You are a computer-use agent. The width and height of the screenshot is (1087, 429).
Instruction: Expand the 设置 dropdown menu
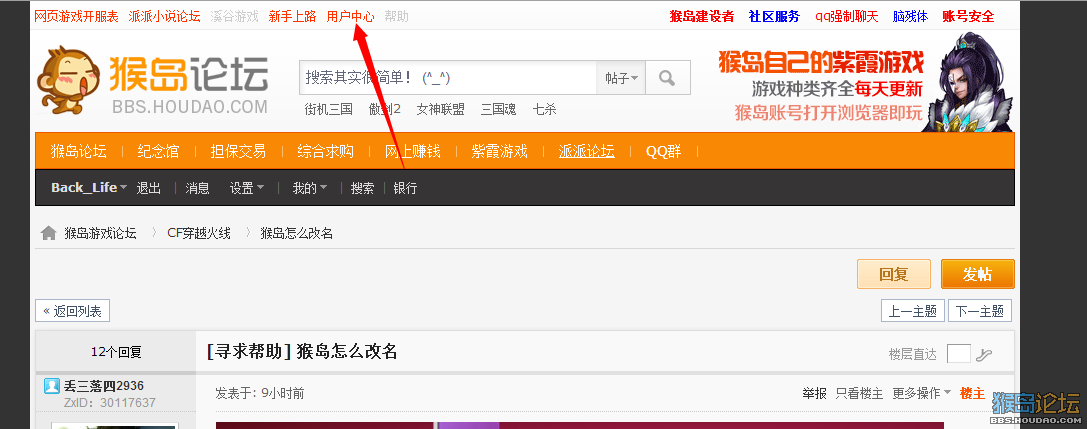pyautogui.click(x=247, y=188)
